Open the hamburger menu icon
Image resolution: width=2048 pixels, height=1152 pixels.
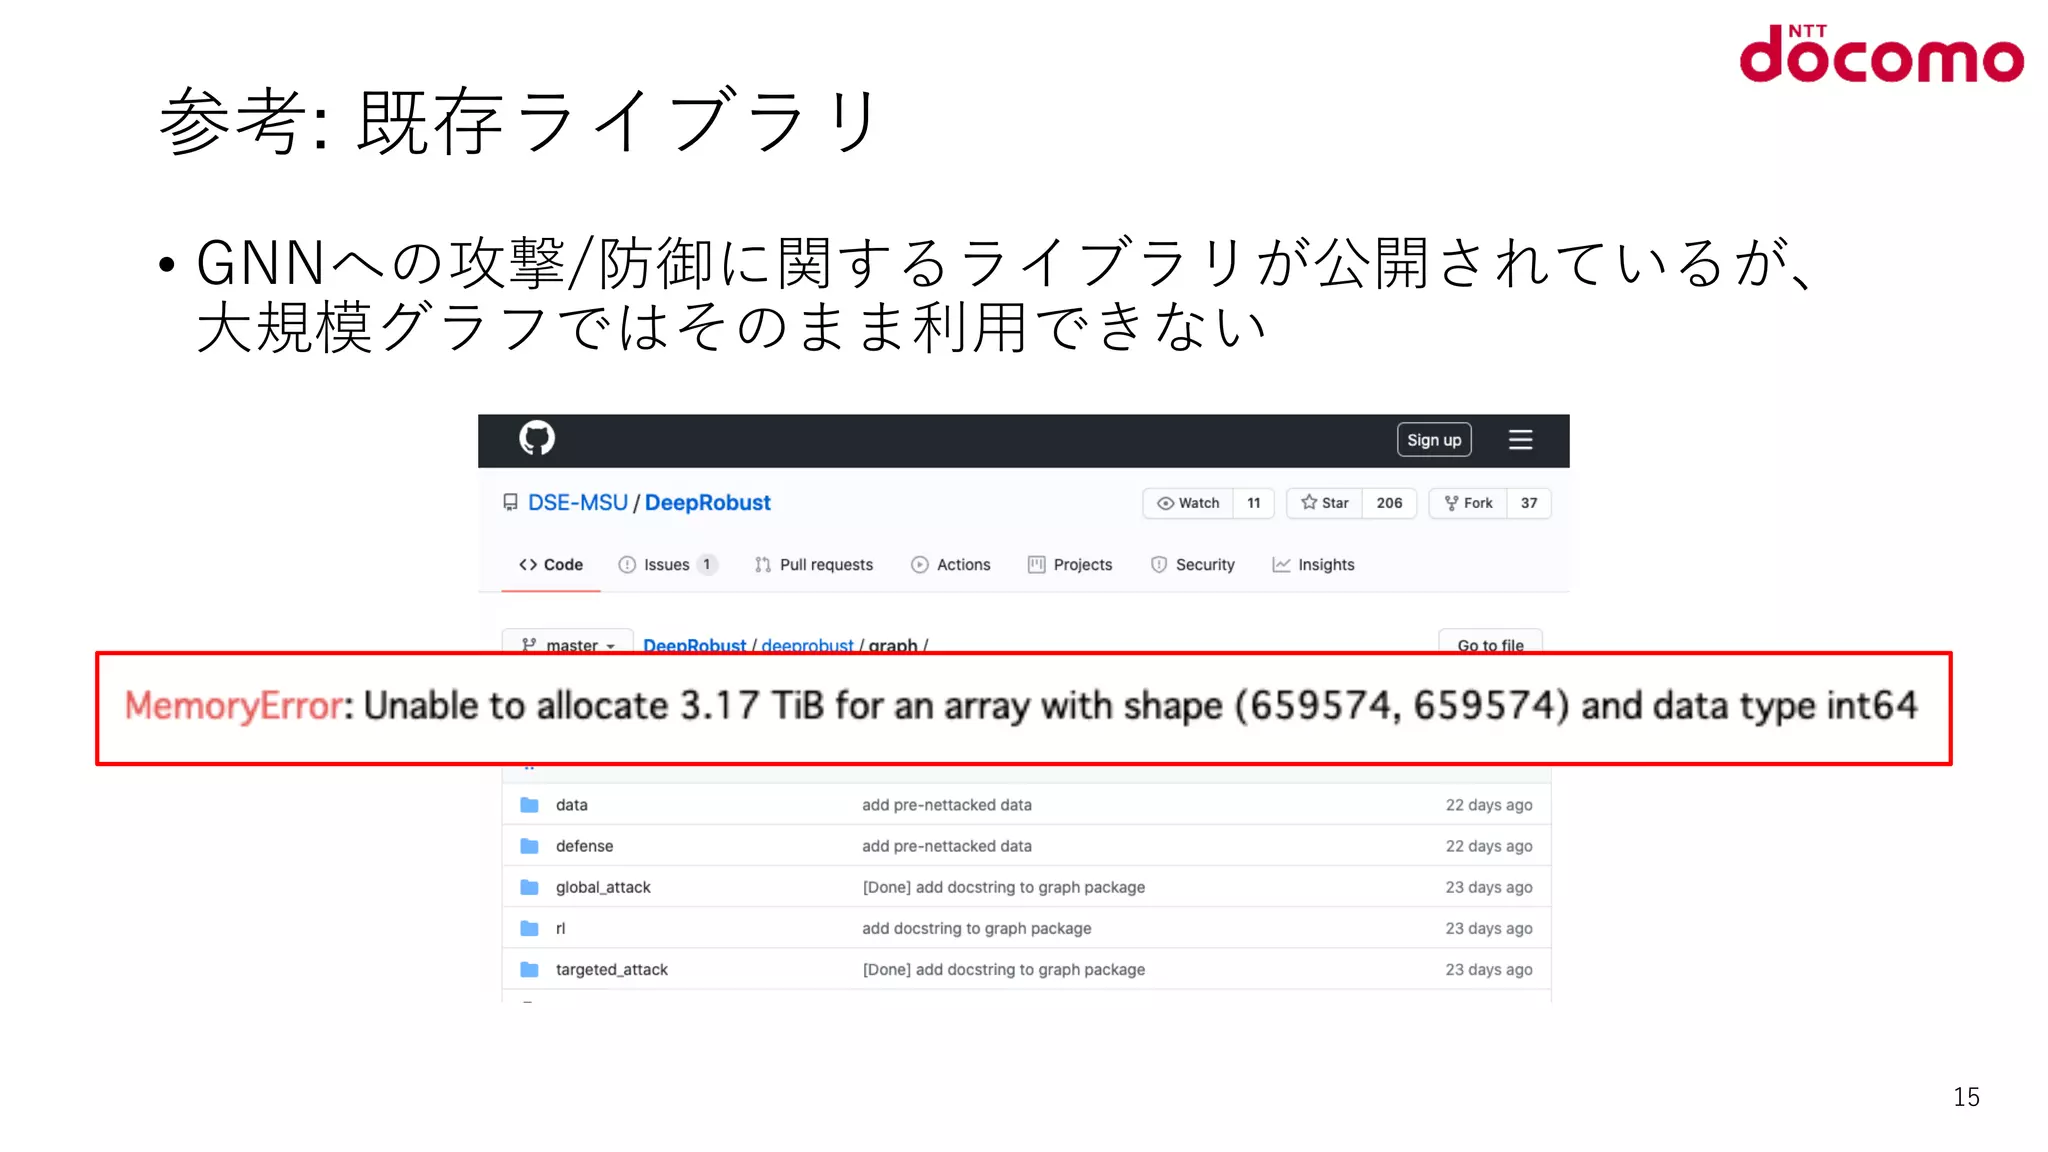(1520, 440)
